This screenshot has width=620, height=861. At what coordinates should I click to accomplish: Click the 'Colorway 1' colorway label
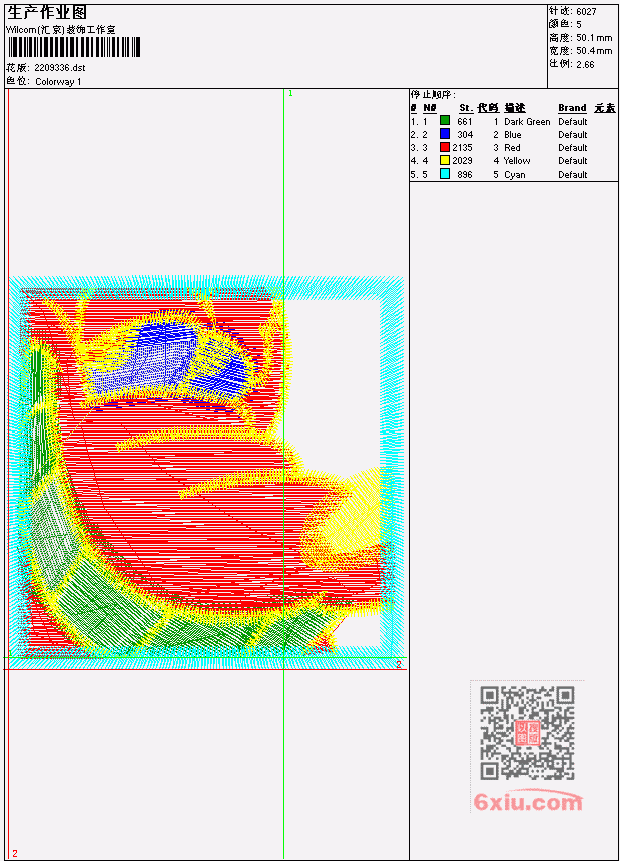point(58,82)
